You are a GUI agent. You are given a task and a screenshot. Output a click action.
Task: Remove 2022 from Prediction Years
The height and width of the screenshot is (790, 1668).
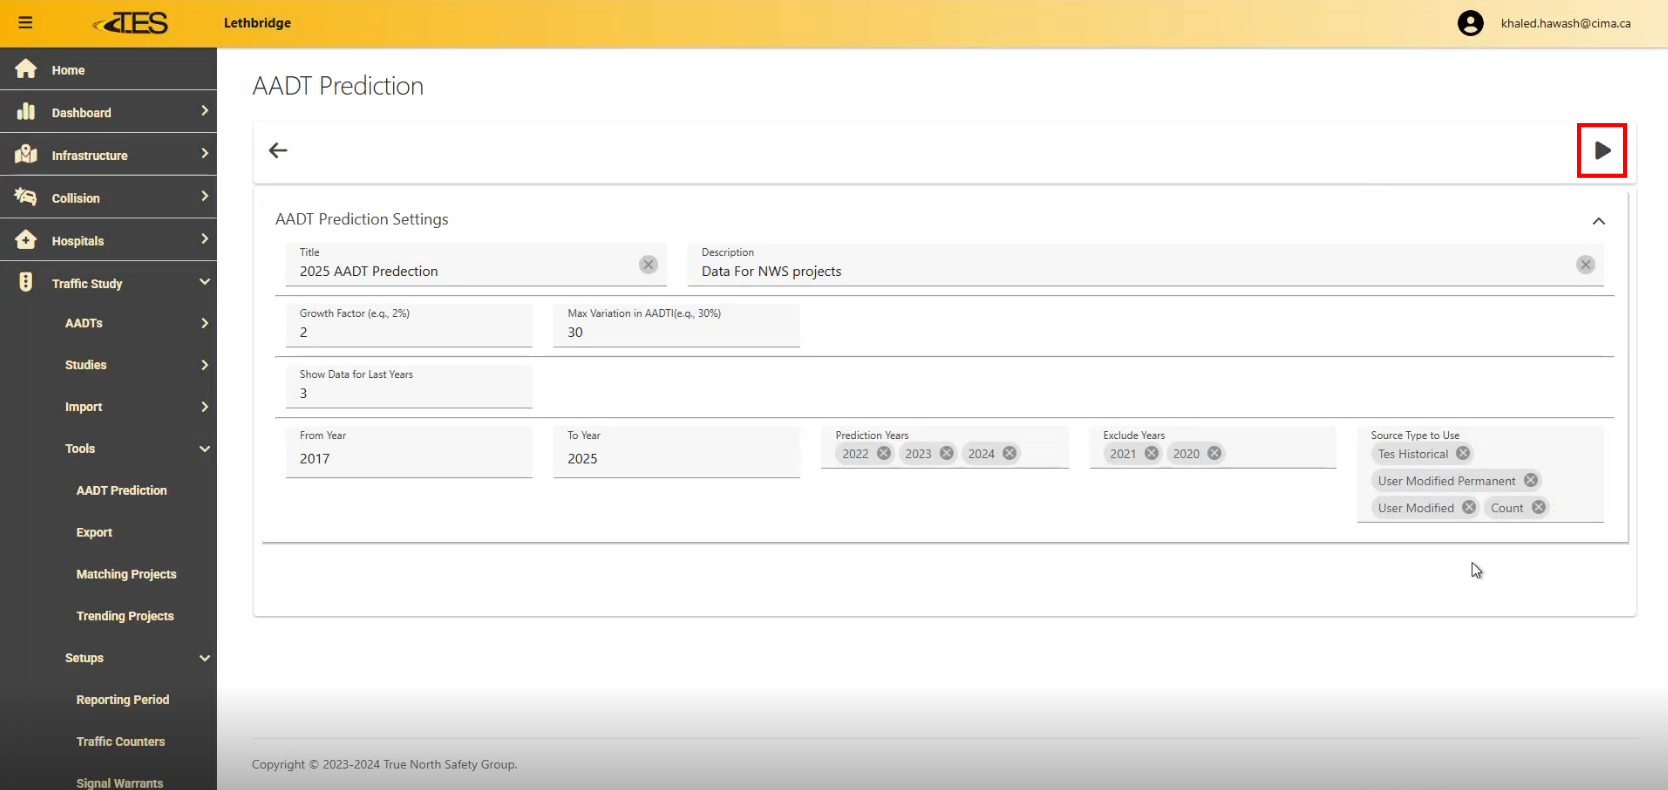click(884, 453)
